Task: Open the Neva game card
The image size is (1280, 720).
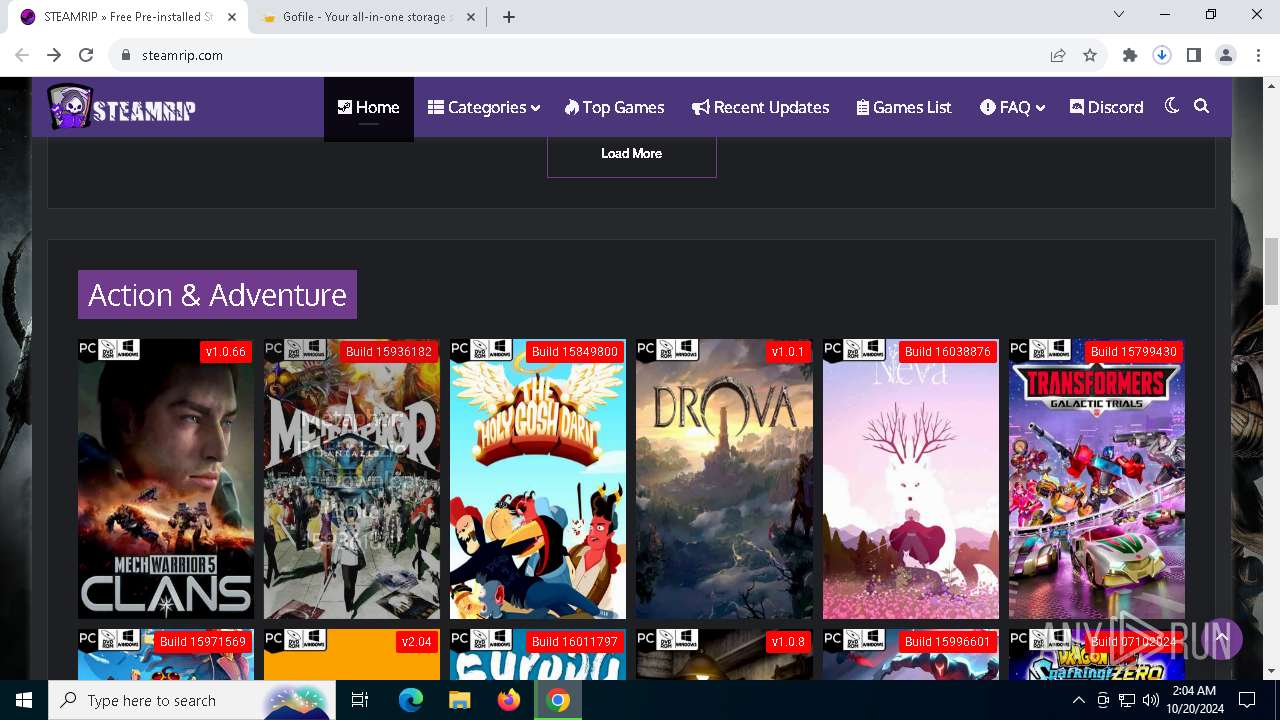Action: [910, 479]
